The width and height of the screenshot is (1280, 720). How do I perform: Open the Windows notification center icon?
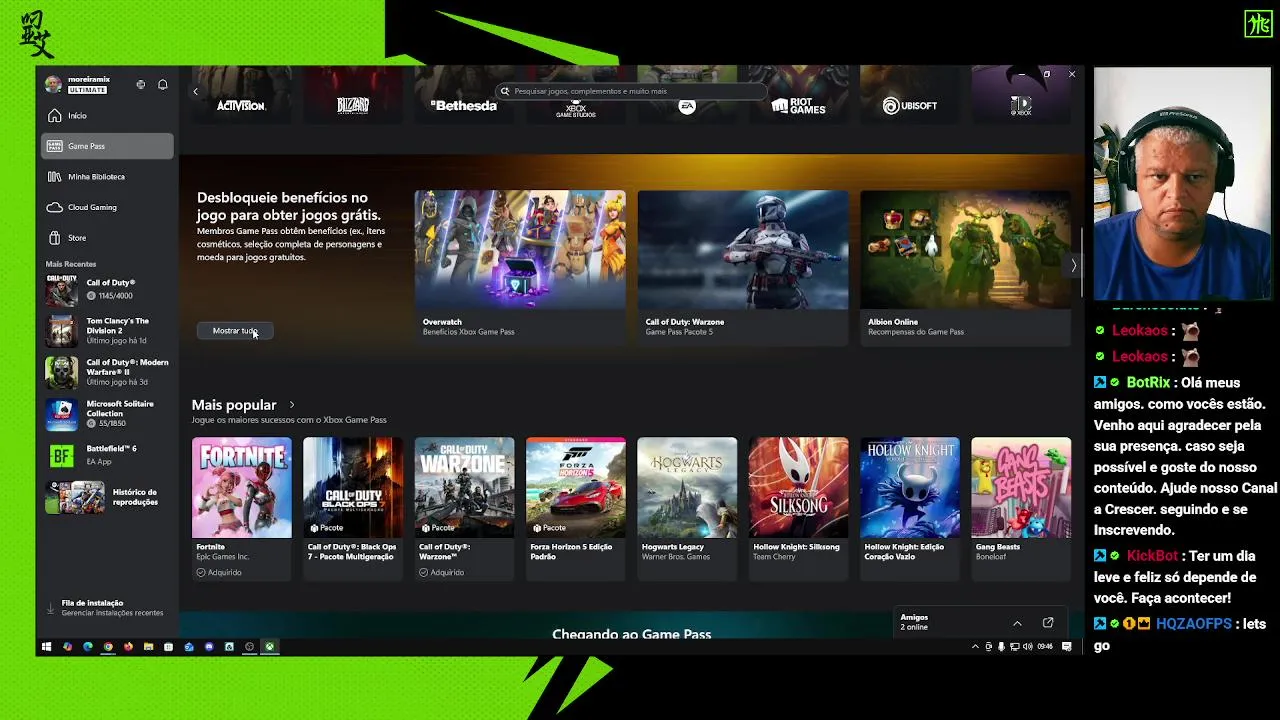pos(1067,647)
